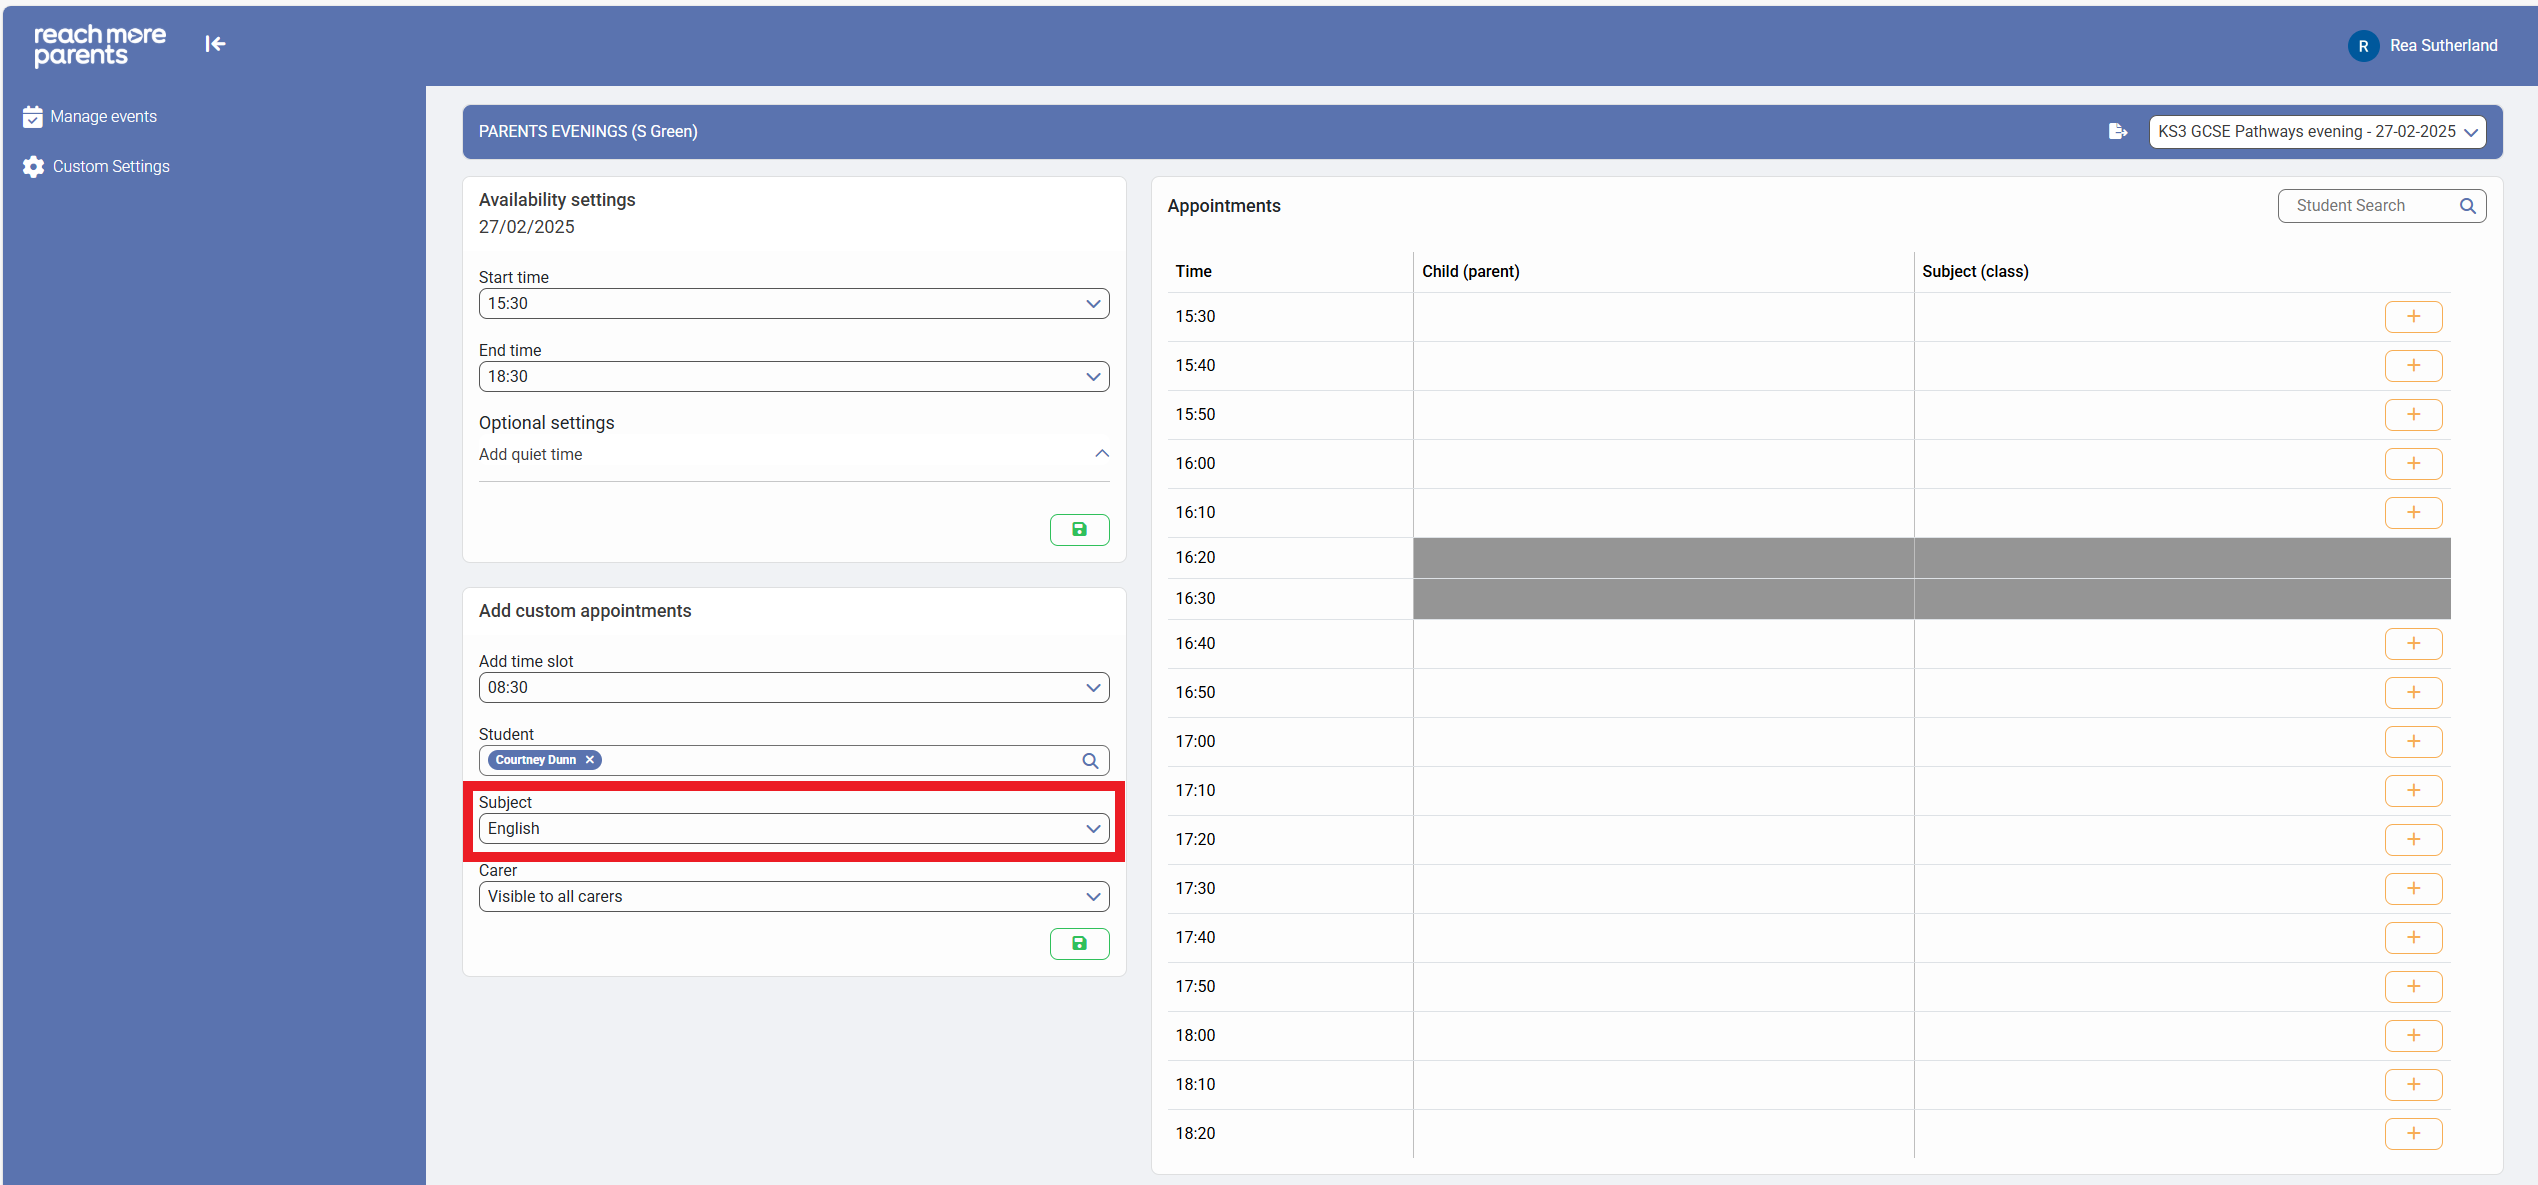Remove the Courtney Dunn tag with the X
This screenshot has height=1185, width=2538.
click(590, 760)
